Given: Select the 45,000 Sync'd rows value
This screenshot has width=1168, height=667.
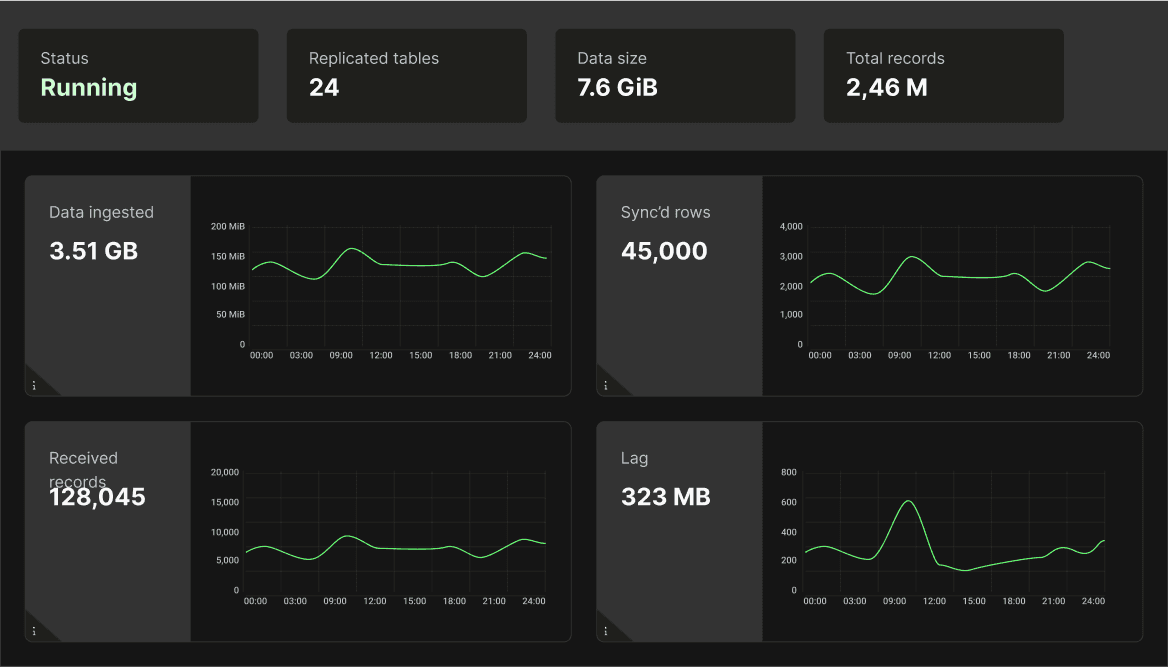Looking at the screenshot, I should (664, 251).
